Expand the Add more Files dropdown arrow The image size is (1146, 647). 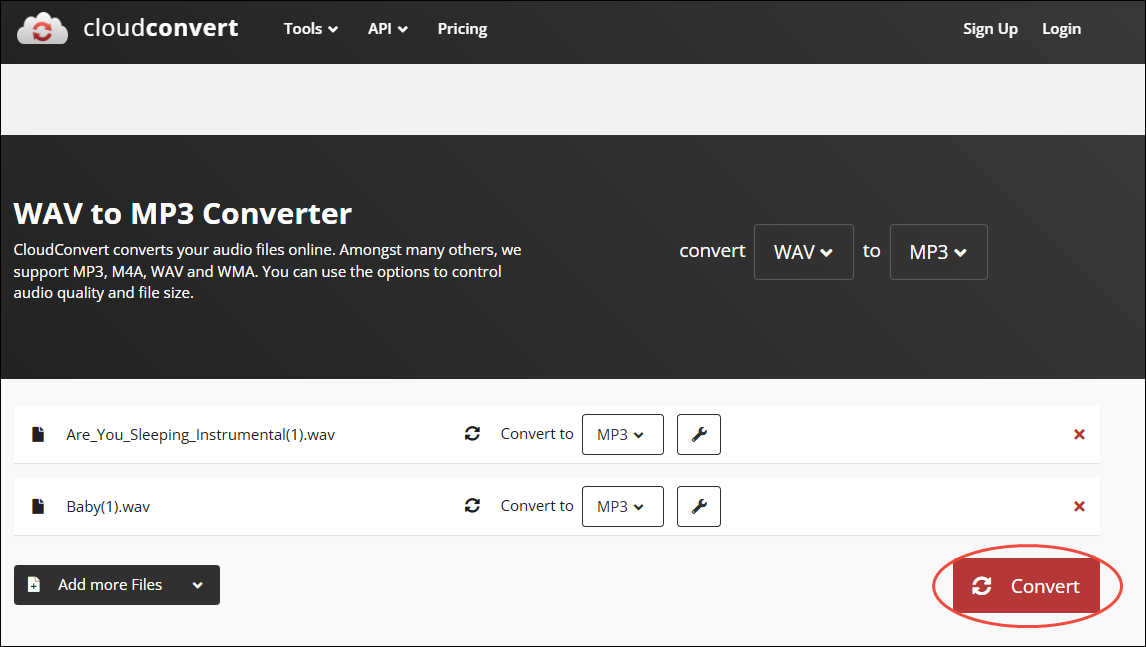[x=197, y=585]
